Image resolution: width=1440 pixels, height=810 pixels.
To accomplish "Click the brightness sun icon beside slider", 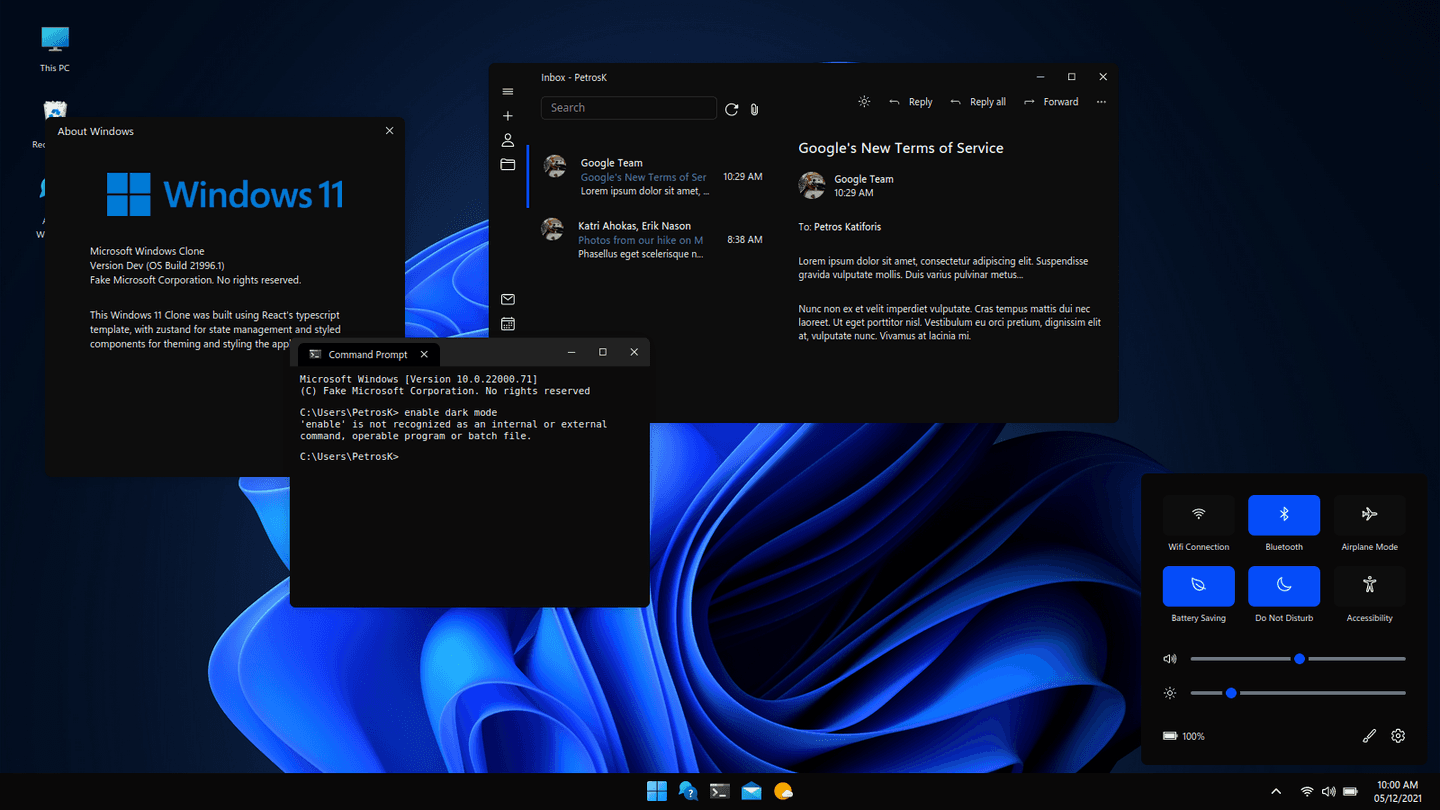I will [1170, 693].
